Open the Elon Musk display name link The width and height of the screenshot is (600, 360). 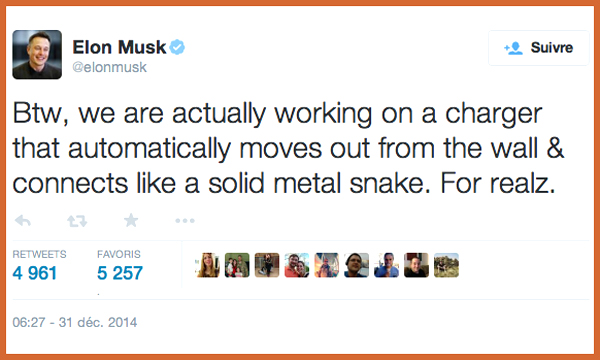coord(119,47)
